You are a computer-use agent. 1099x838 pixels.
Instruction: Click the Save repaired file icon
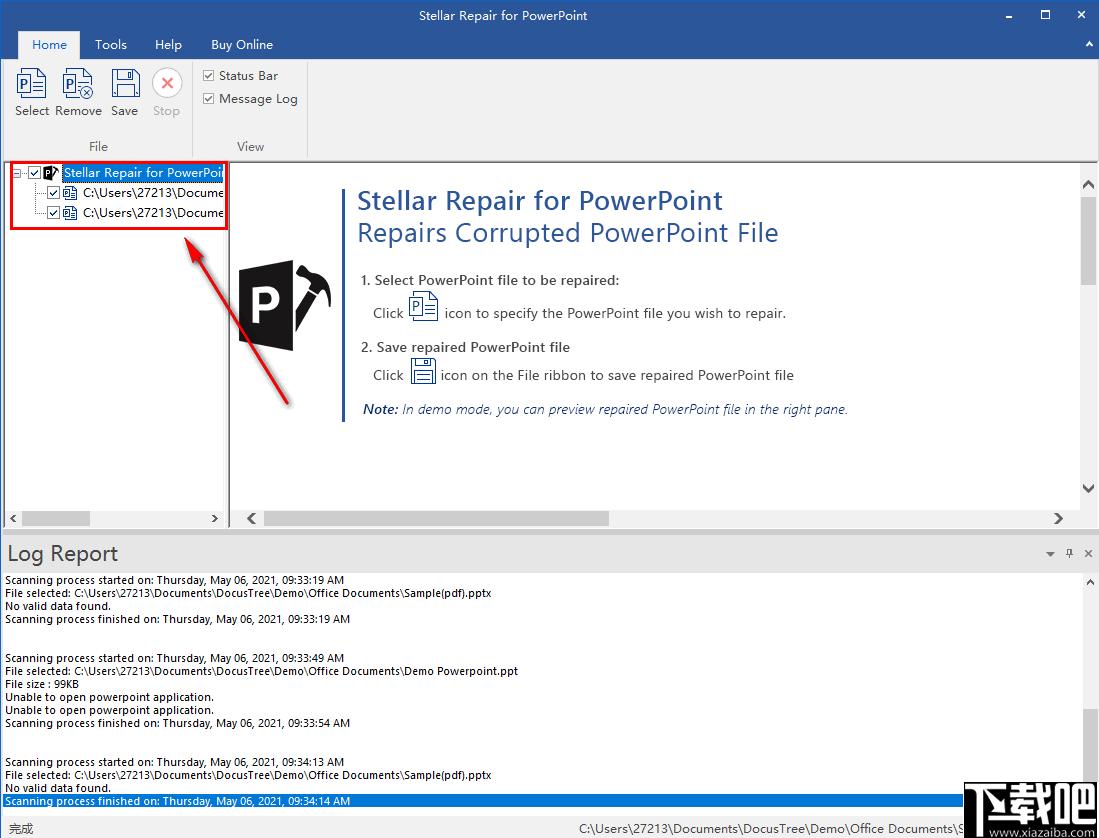pos(125,83)
